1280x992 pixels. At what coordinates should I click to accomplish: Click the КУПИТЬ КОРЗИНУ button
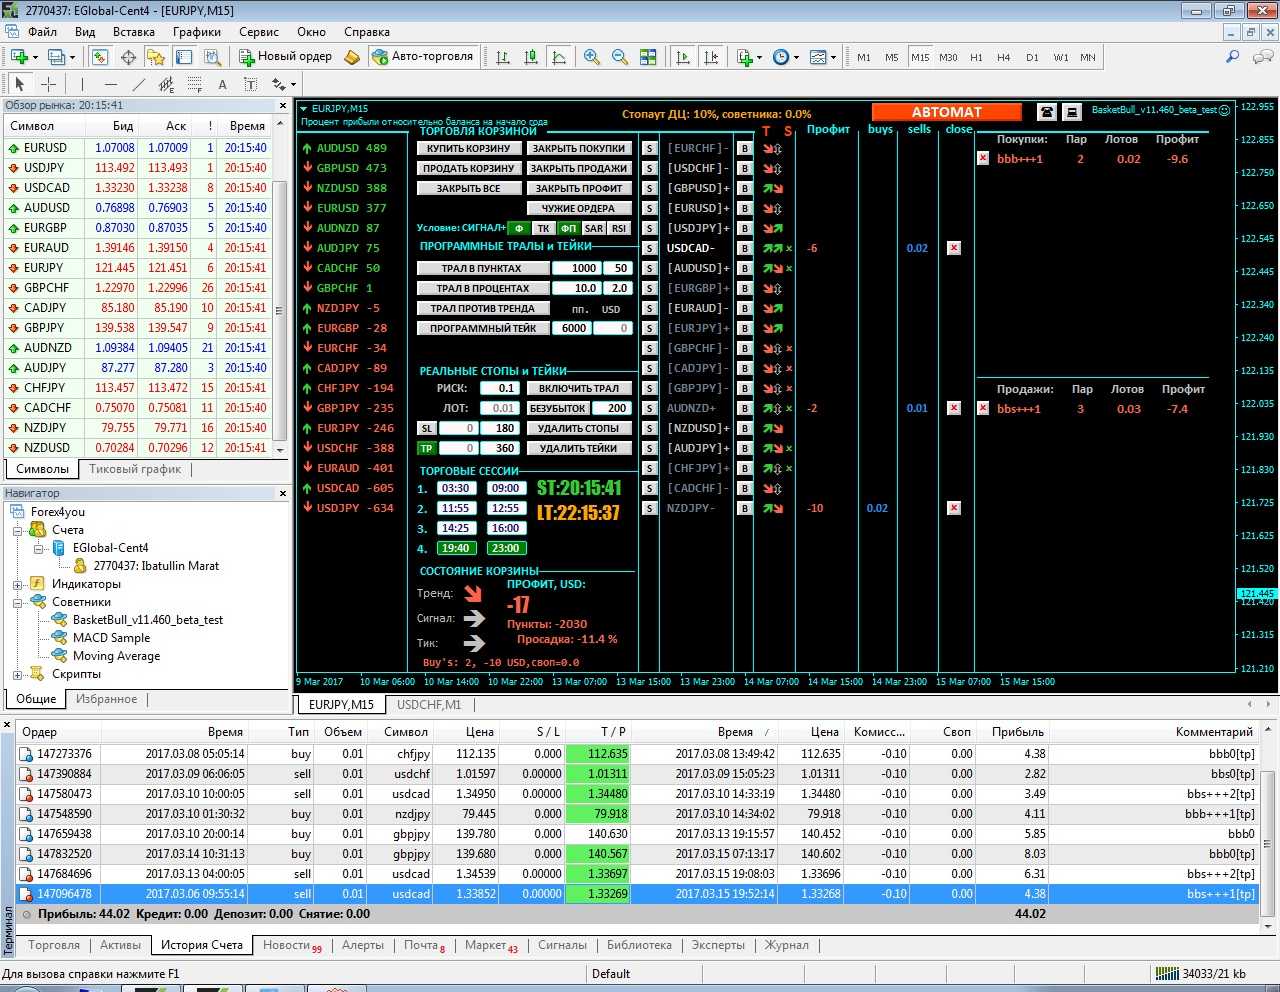(468, 148)
